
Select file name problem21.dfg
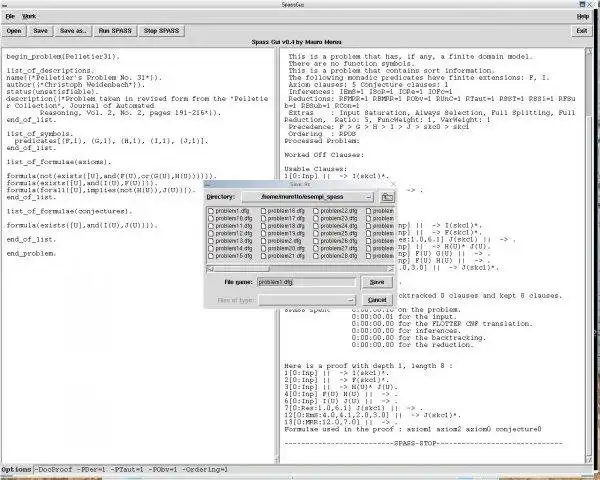[286, 256]
